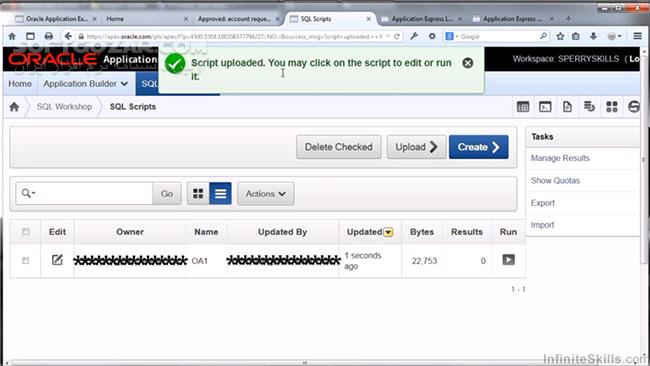Image resolution: width=650 pixels, height=366 pixels.
Task: Run the OA1 script
Action: tap(508, 260)
